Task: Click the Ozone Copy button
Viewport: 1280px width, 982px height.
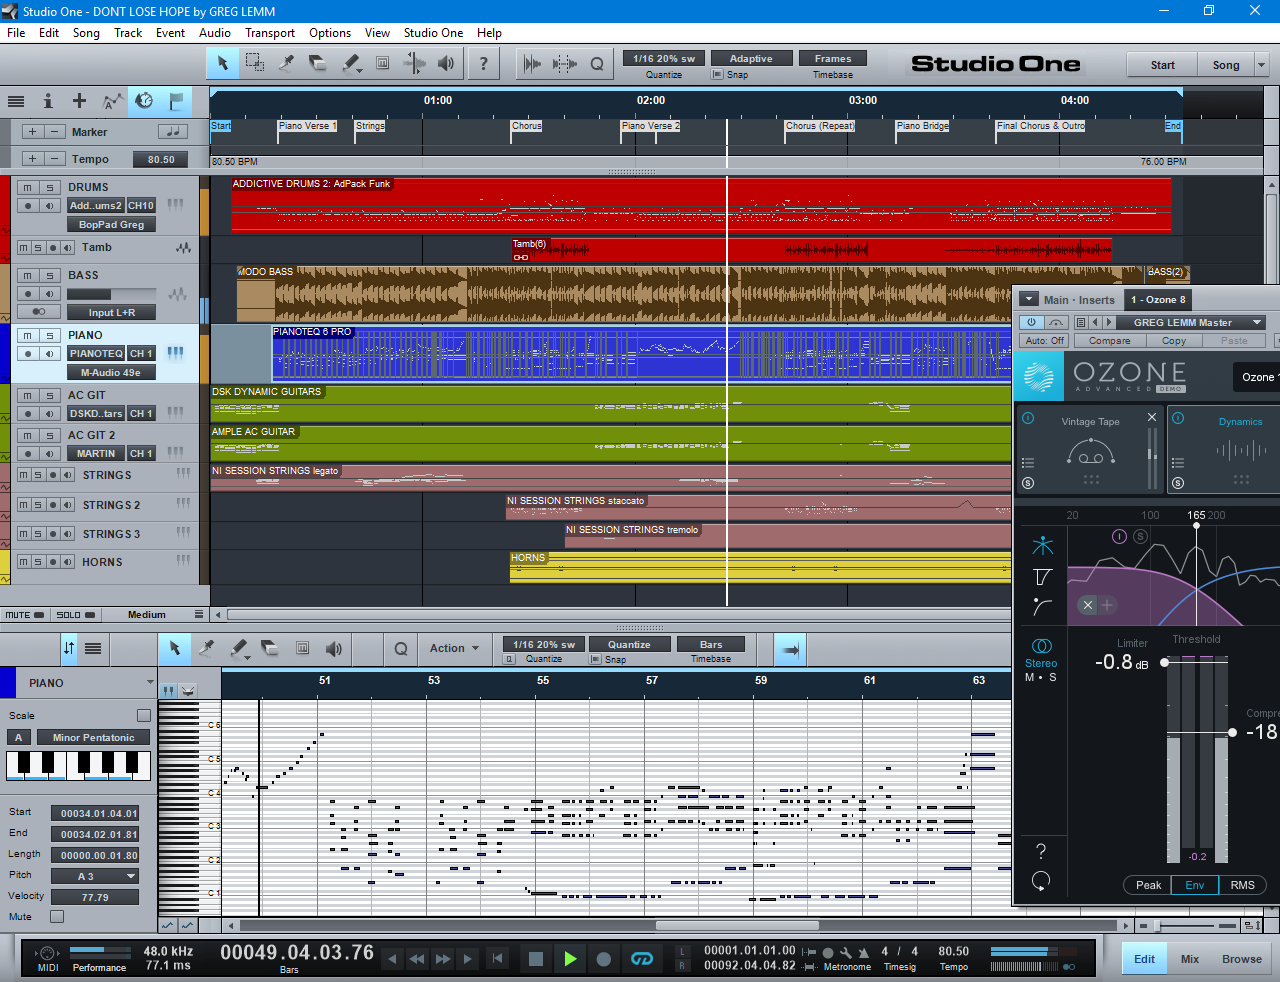Action: 1174,341
